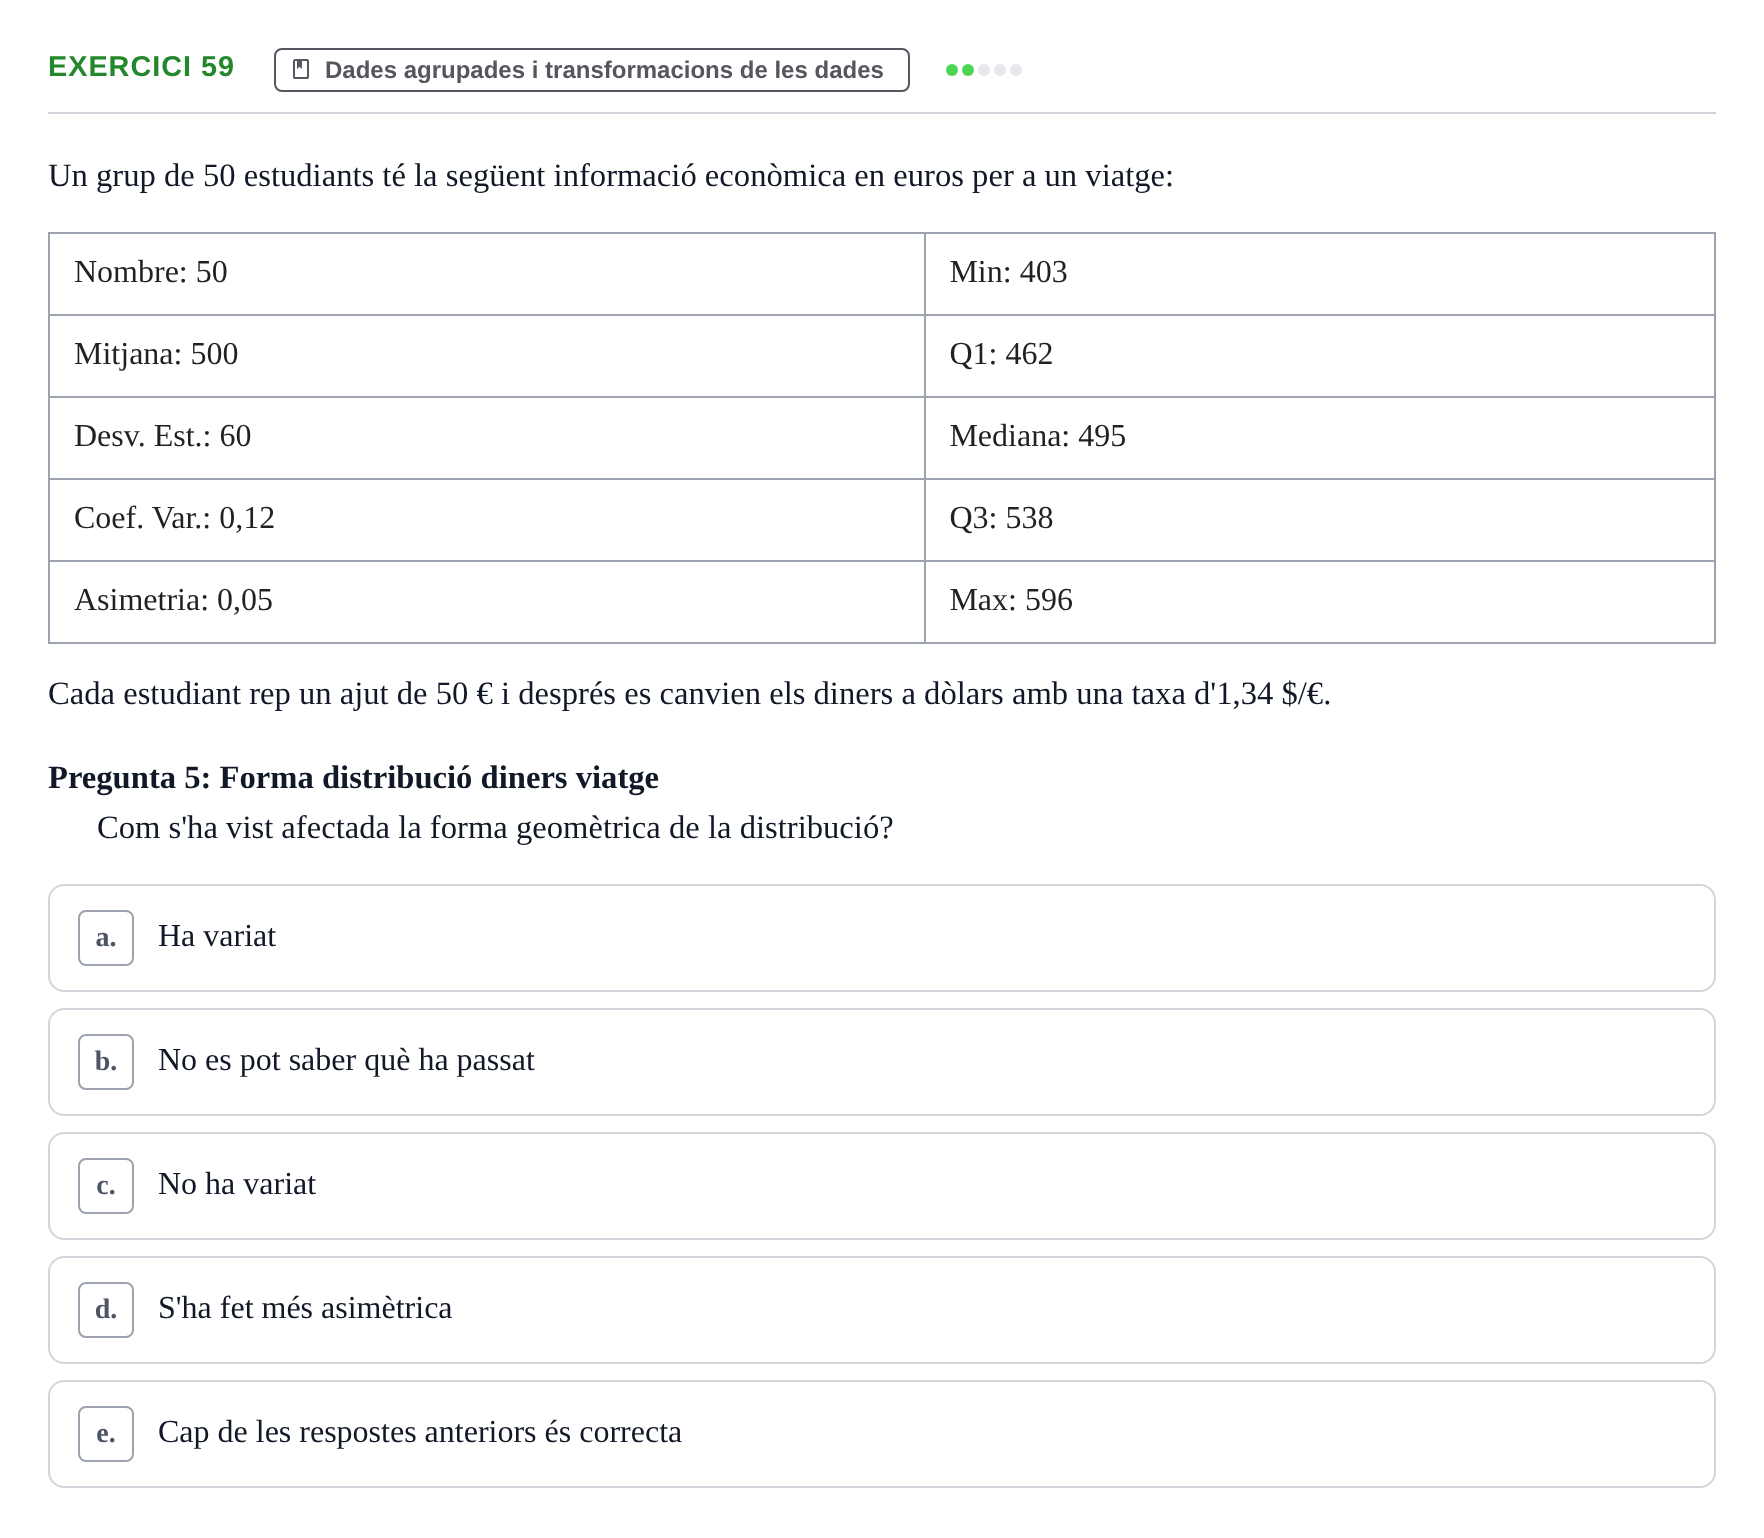
Task: Click the 'Asimetria: 0,05' cell
Action: [x=487, y=602]
